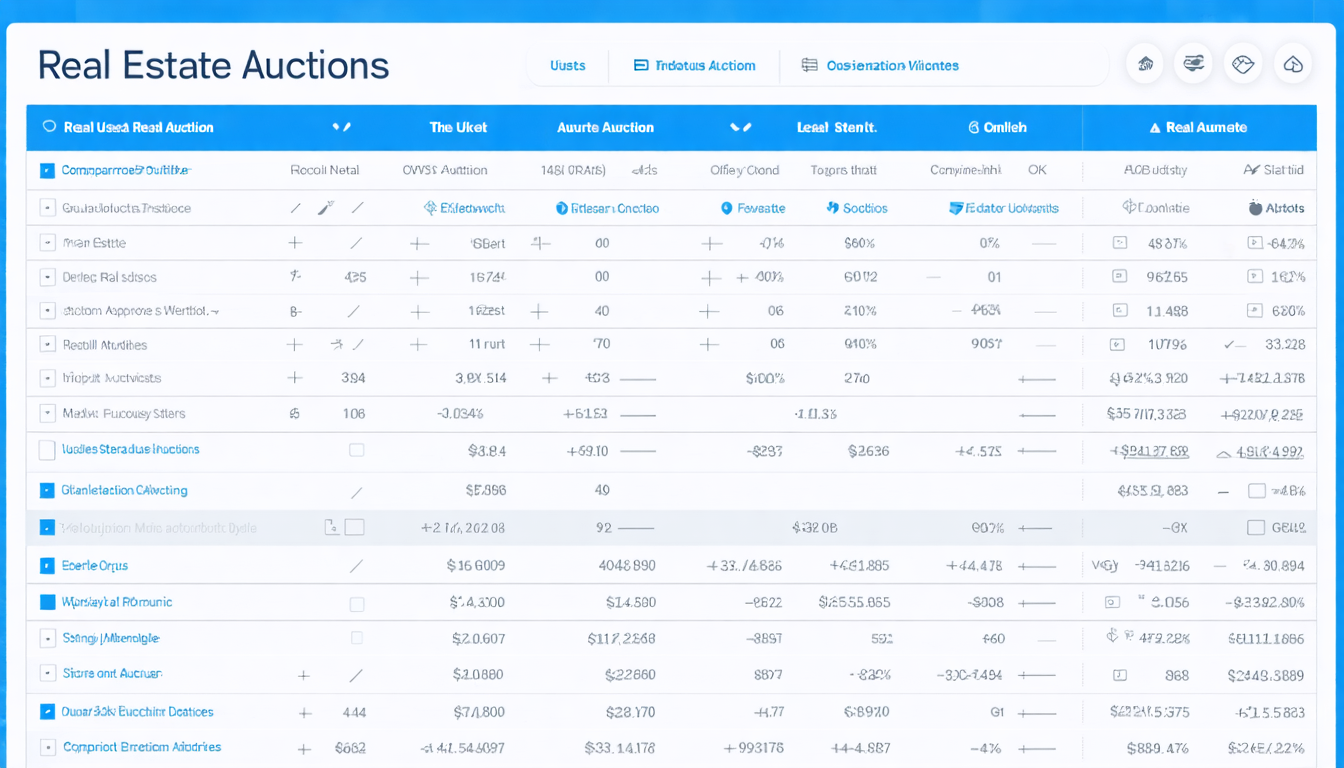Click the pin icon beside Fevaatte
The image size is (1344, 768).
[x=727, y=208]
